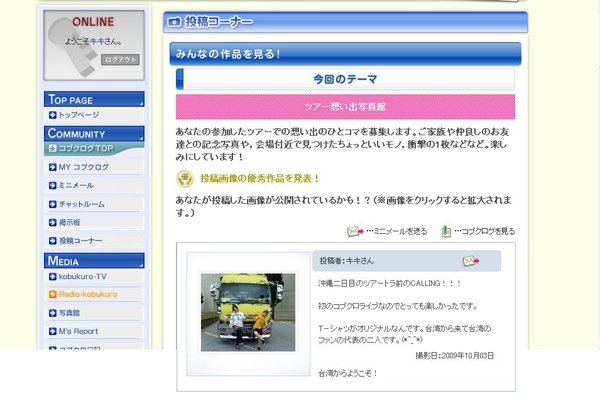The height and width of the screenshot is (403, 600).
Task: Click the COMMUNITY section header
Action: 94,134
